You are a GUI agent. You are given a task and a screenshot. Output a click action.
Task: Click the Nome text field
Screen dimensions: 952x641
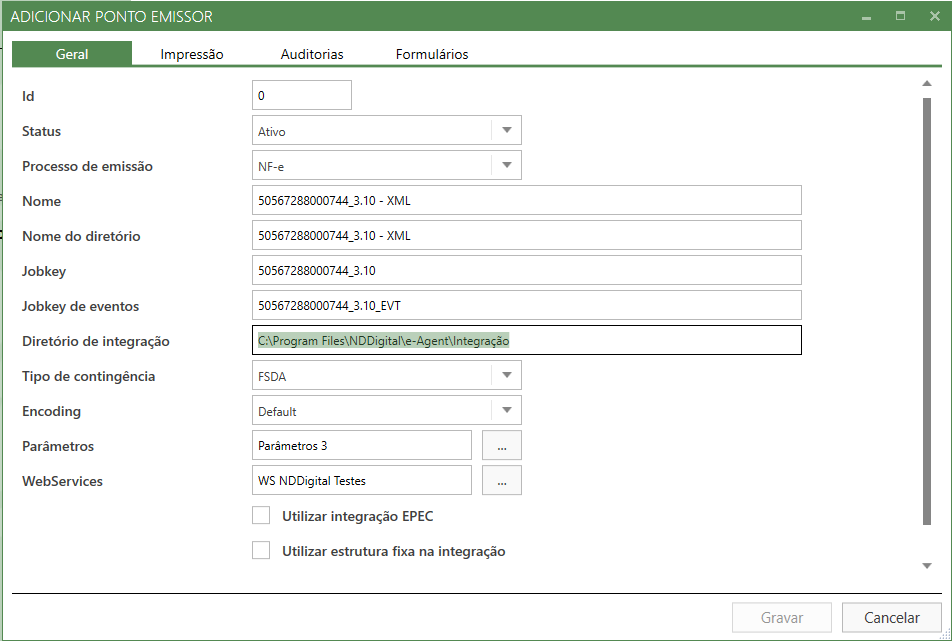pyautogui.click(x=527, y=201)
